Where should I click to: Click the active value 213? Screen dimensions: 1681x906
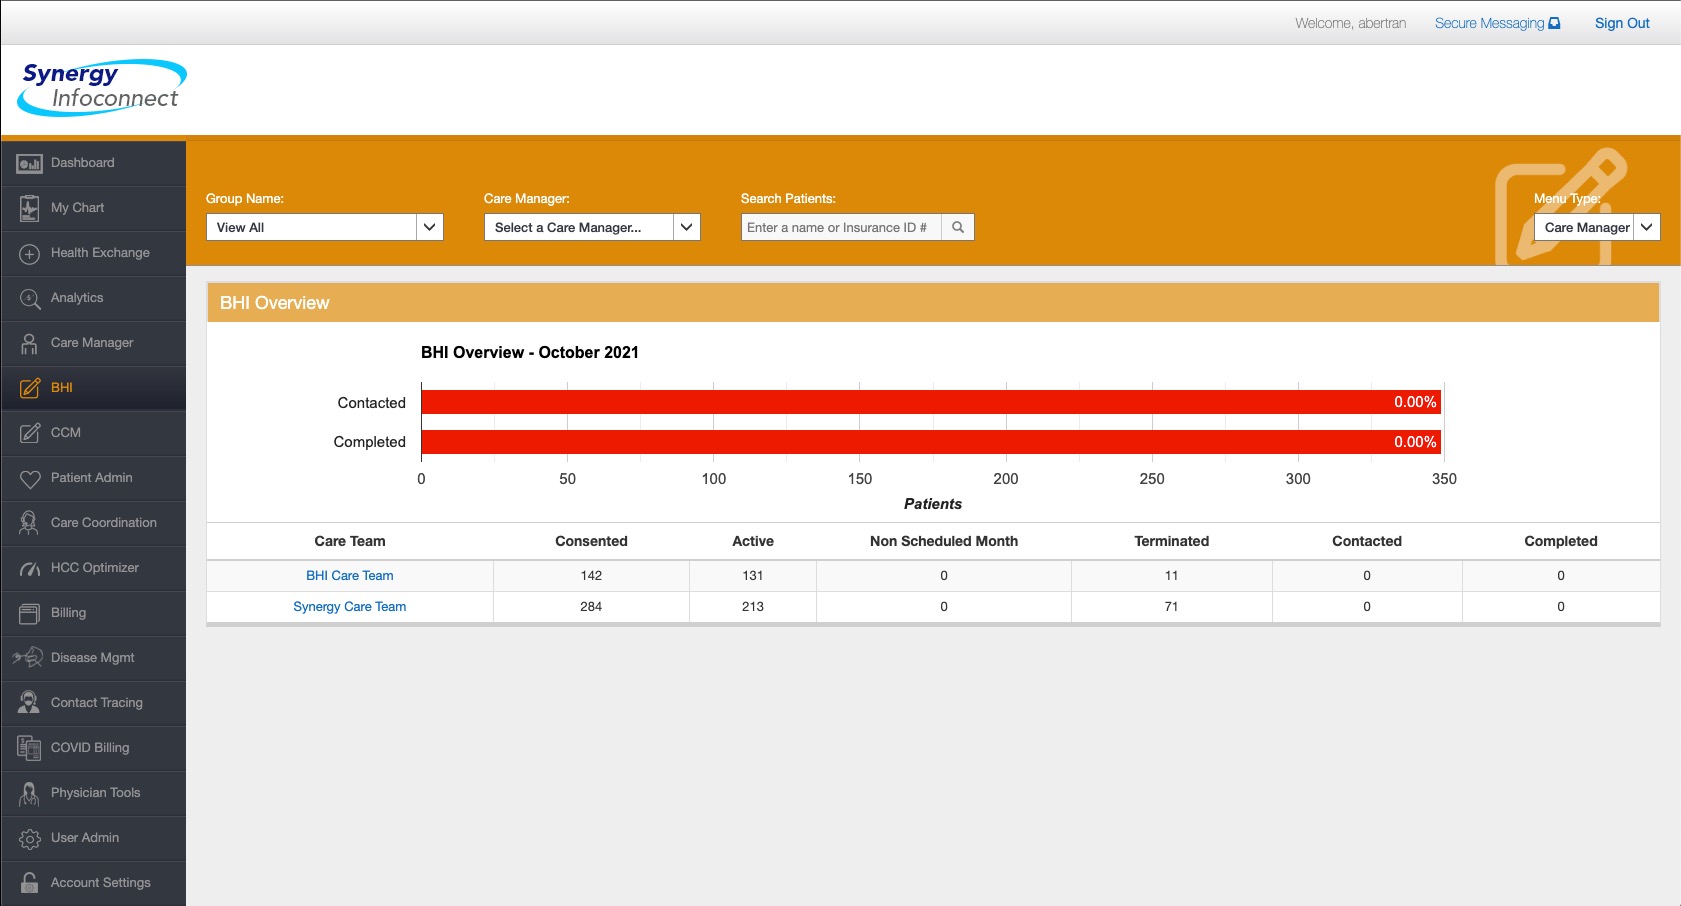coord(753,607)
